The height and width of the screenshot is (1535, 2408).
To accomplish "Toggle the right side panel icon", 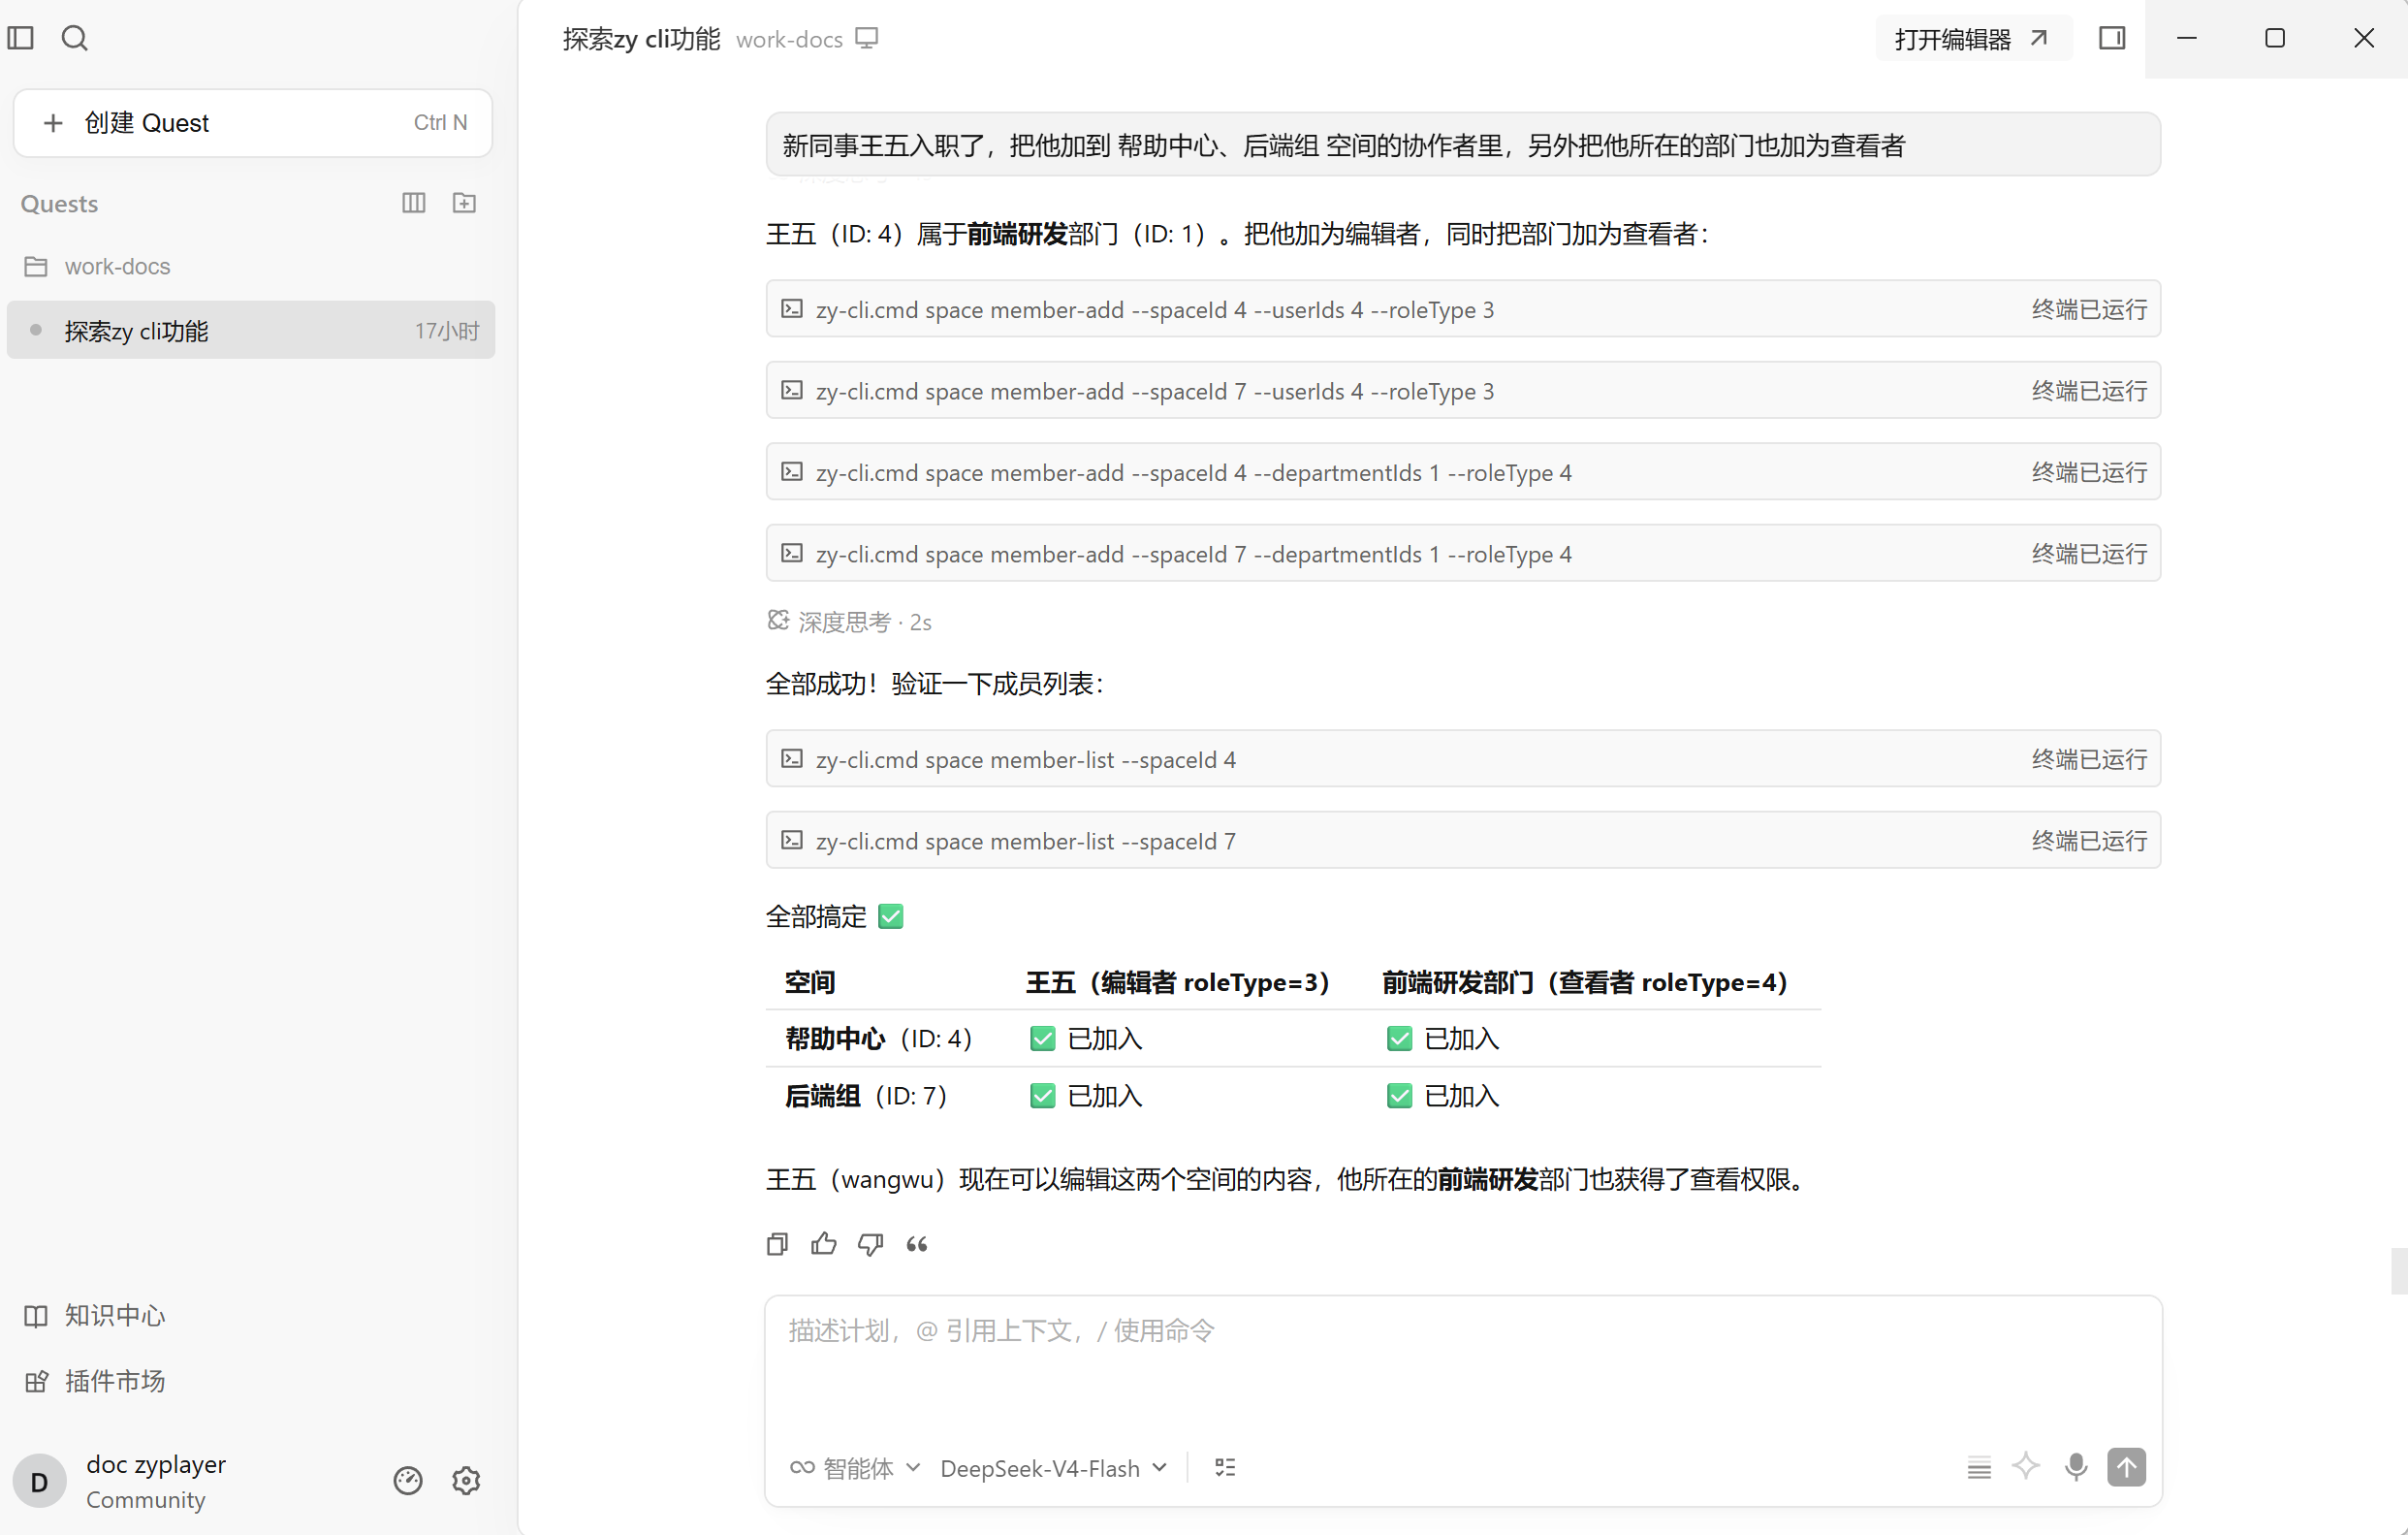I will pyautogui.click(x=2112, y=38).
